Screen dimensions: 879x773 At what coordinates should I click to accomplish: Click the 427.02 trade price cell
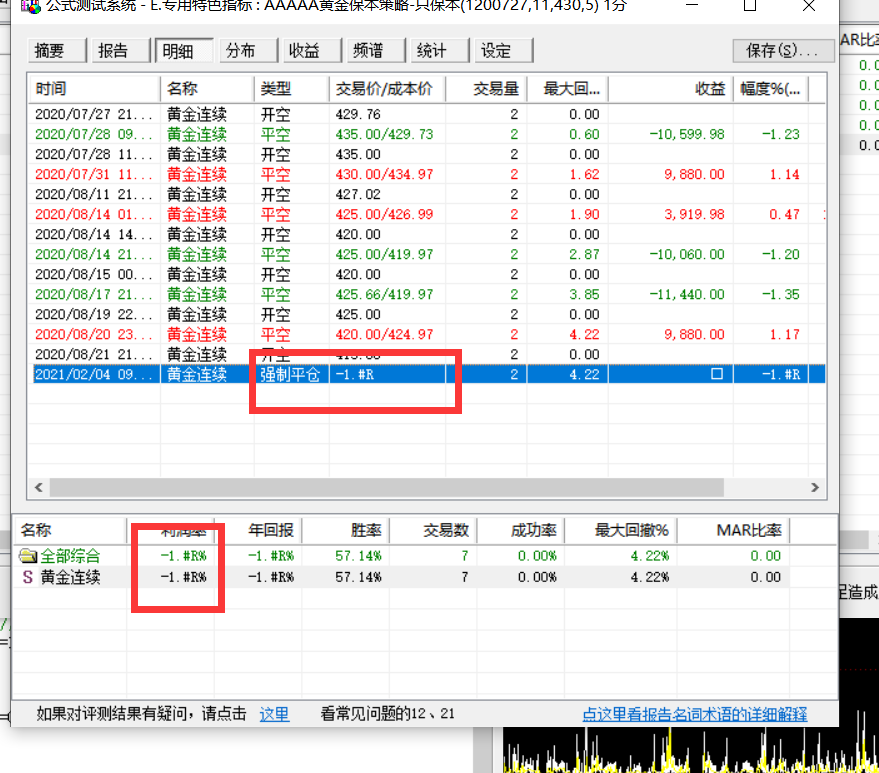358,195
